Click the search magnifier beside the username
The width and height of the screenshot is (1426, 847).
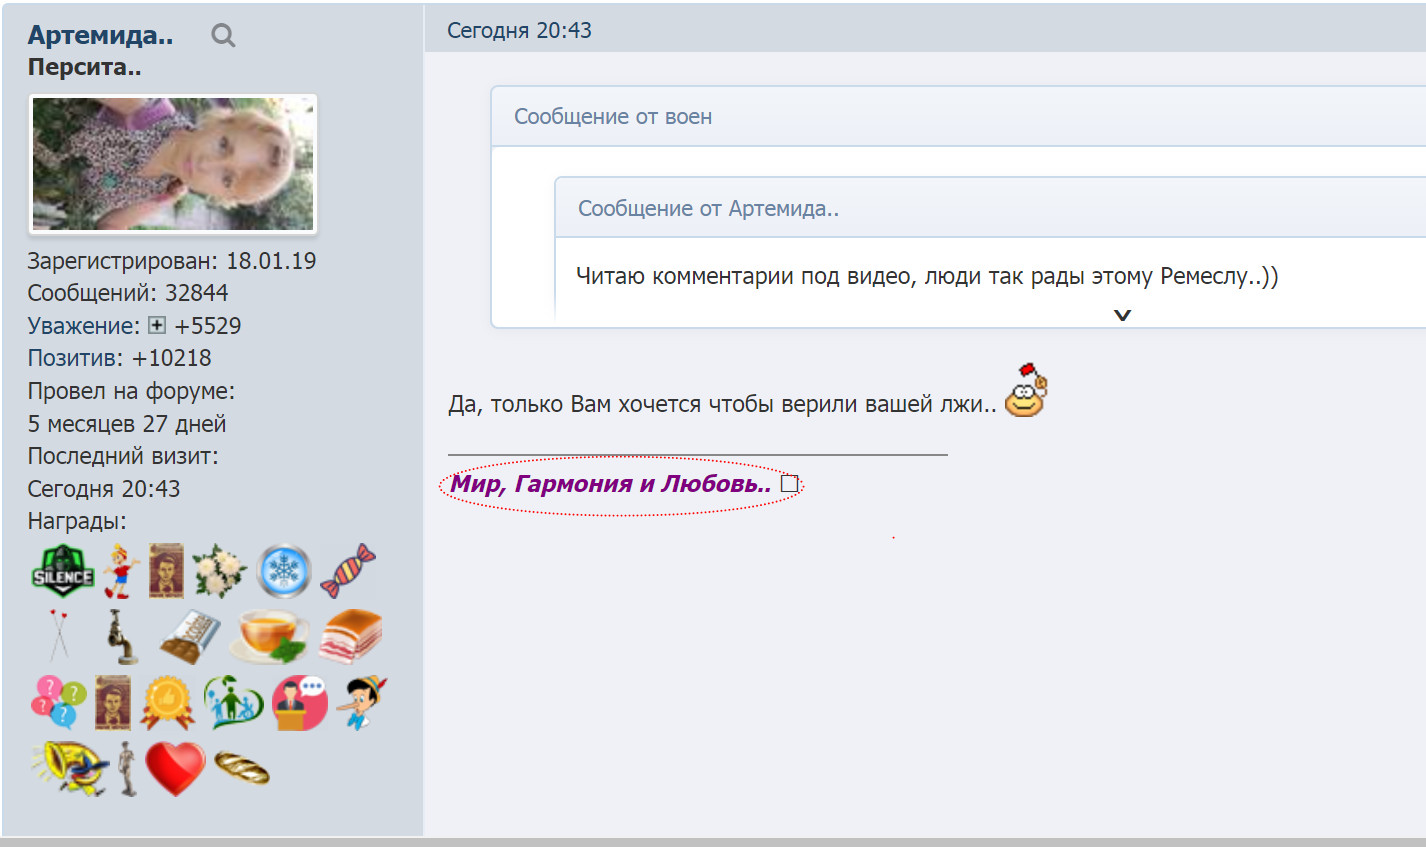click(223, 36)
